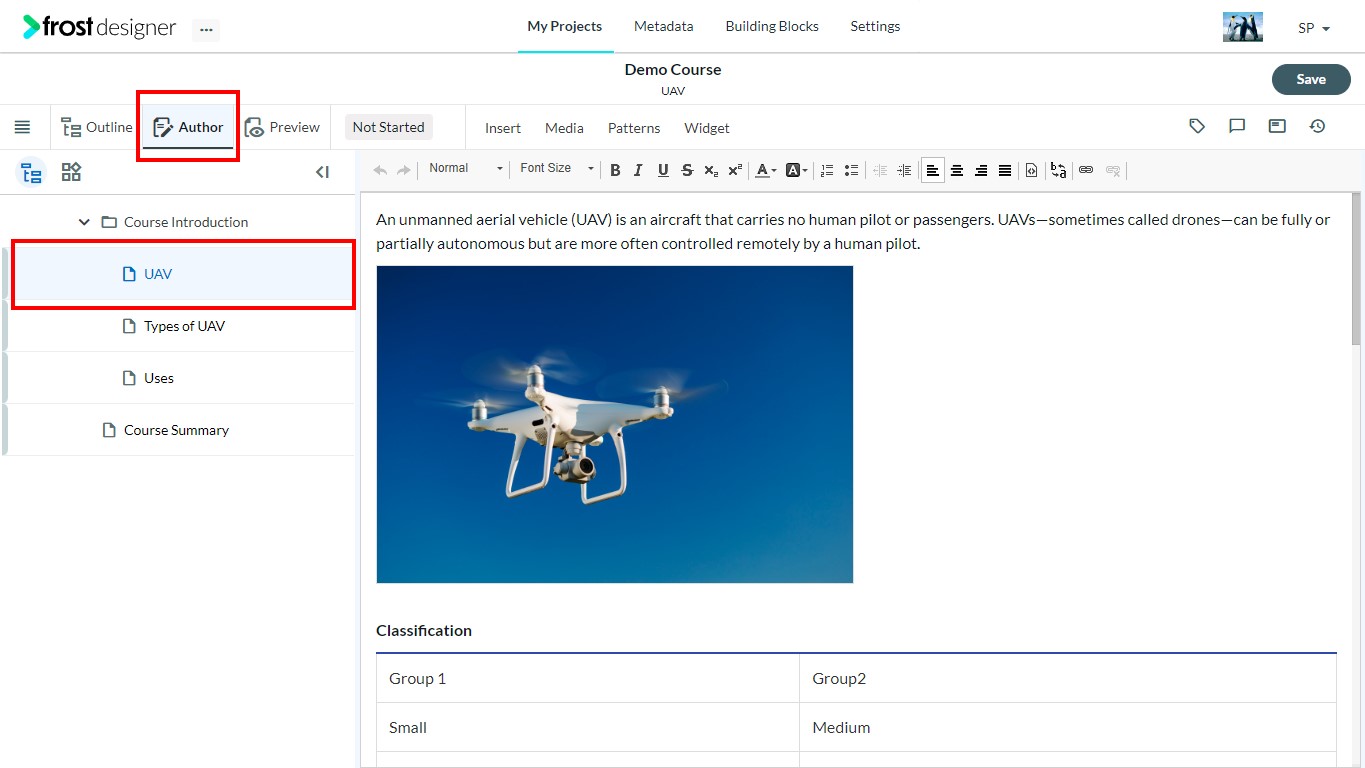Toggle subscript formatting
The height and width of the screenshot is (768, 1365).
click(x=710, y=170)
